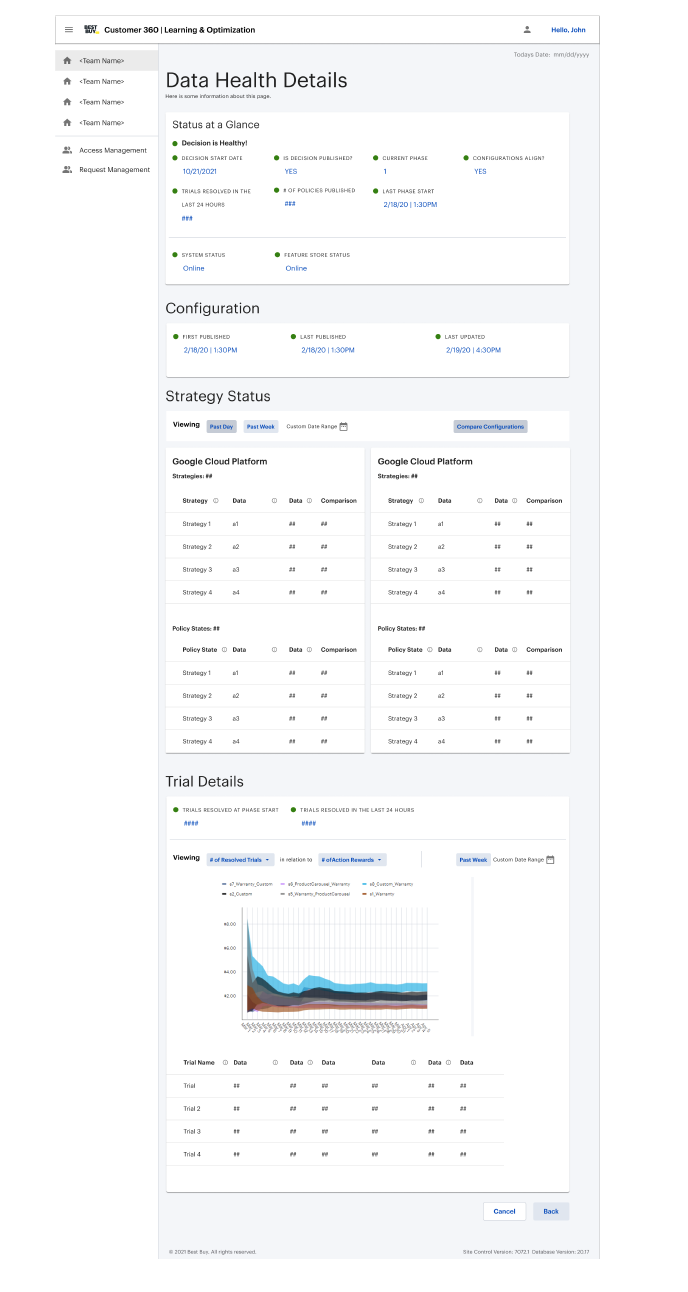
Task: Click the Compare Configurations button
Action: [490, 427]
